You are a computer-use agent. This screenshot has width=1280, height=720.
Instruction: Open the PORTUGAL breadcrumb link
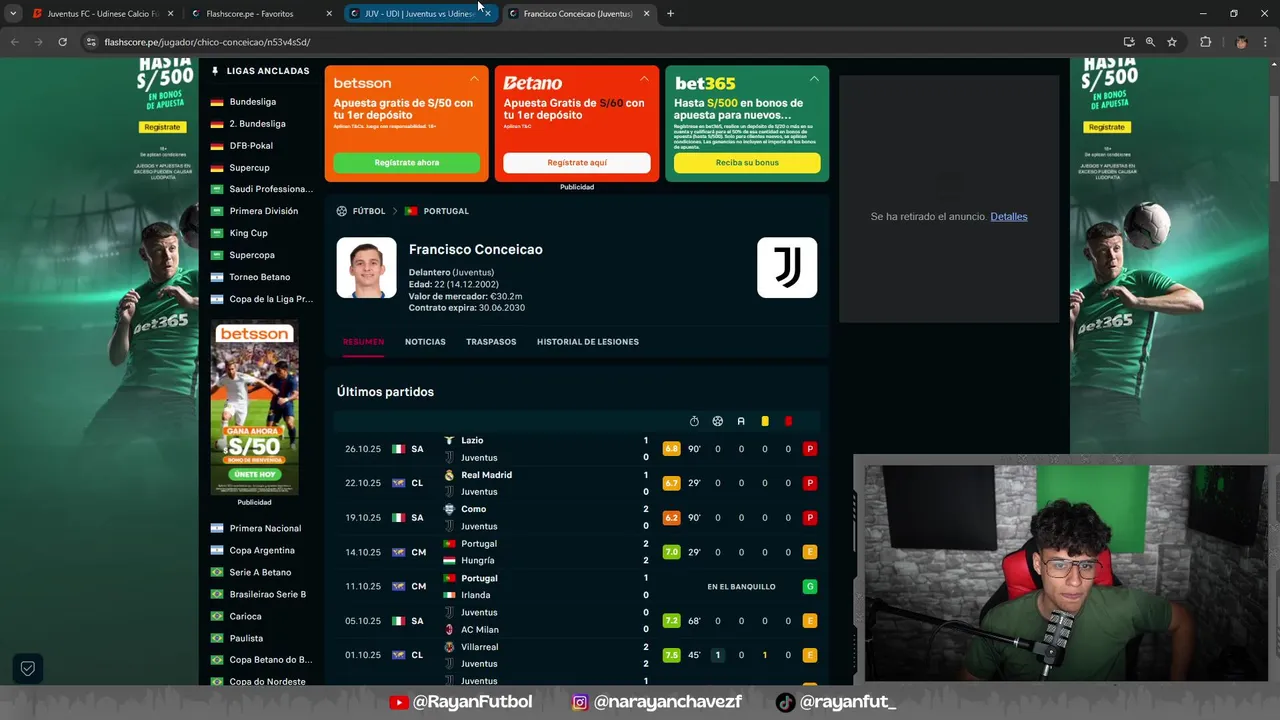click(446, 211)
